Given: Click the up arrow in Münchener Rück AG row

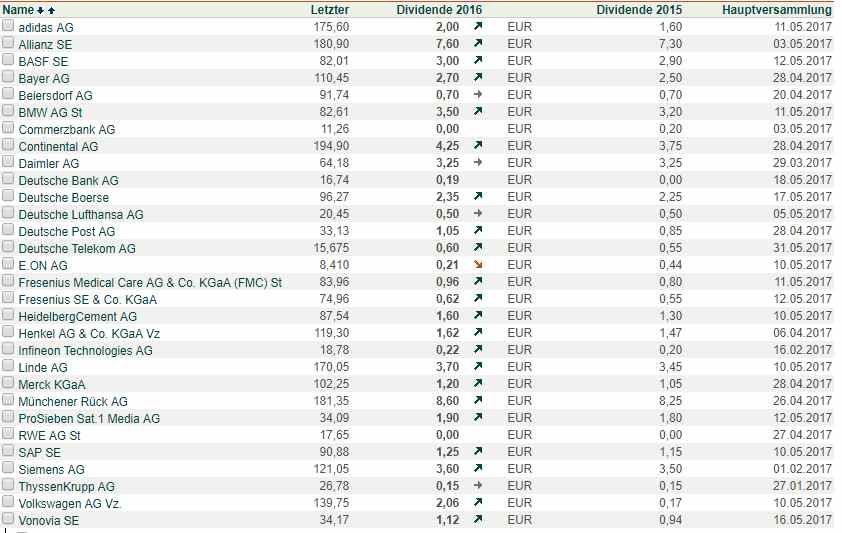Looking at the screenshot, I should (478, 400).
